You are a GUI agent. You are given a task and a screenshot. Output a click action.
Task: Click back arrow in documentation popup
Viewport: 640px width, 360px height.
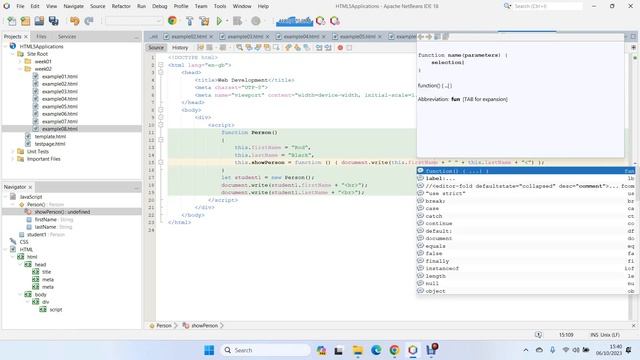(421, 37)
